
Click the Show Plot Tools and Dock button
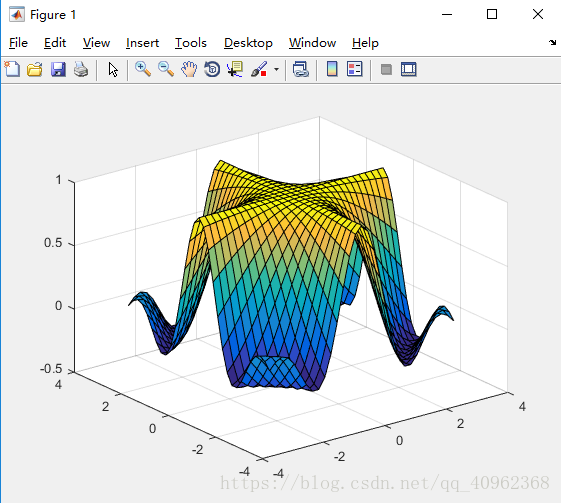[409, 69]
